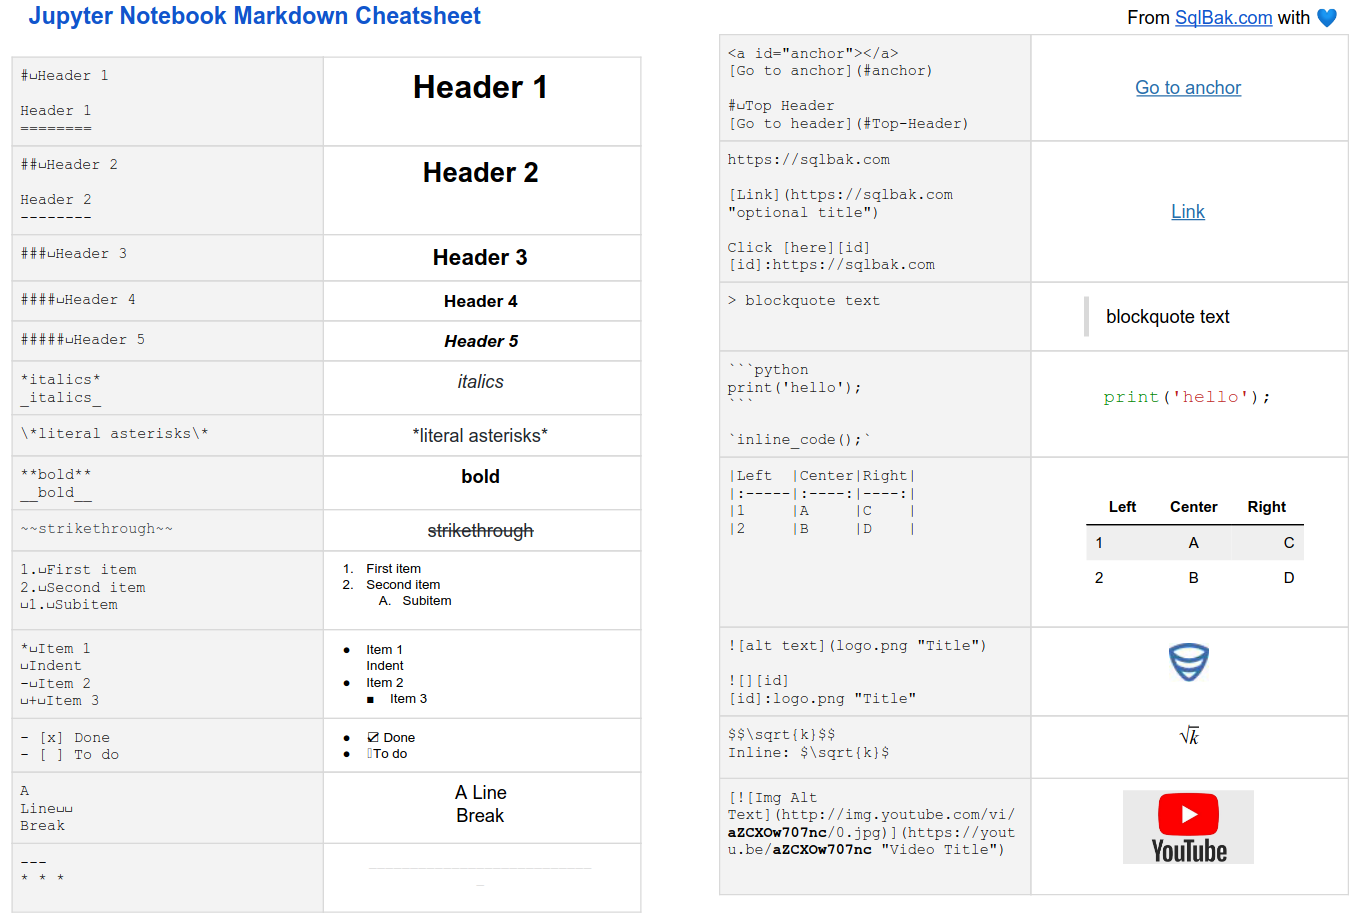This screenshot has width=1357, height=918.
Task: Click the Center column header in table
Action: click(x=1193, y=507)
